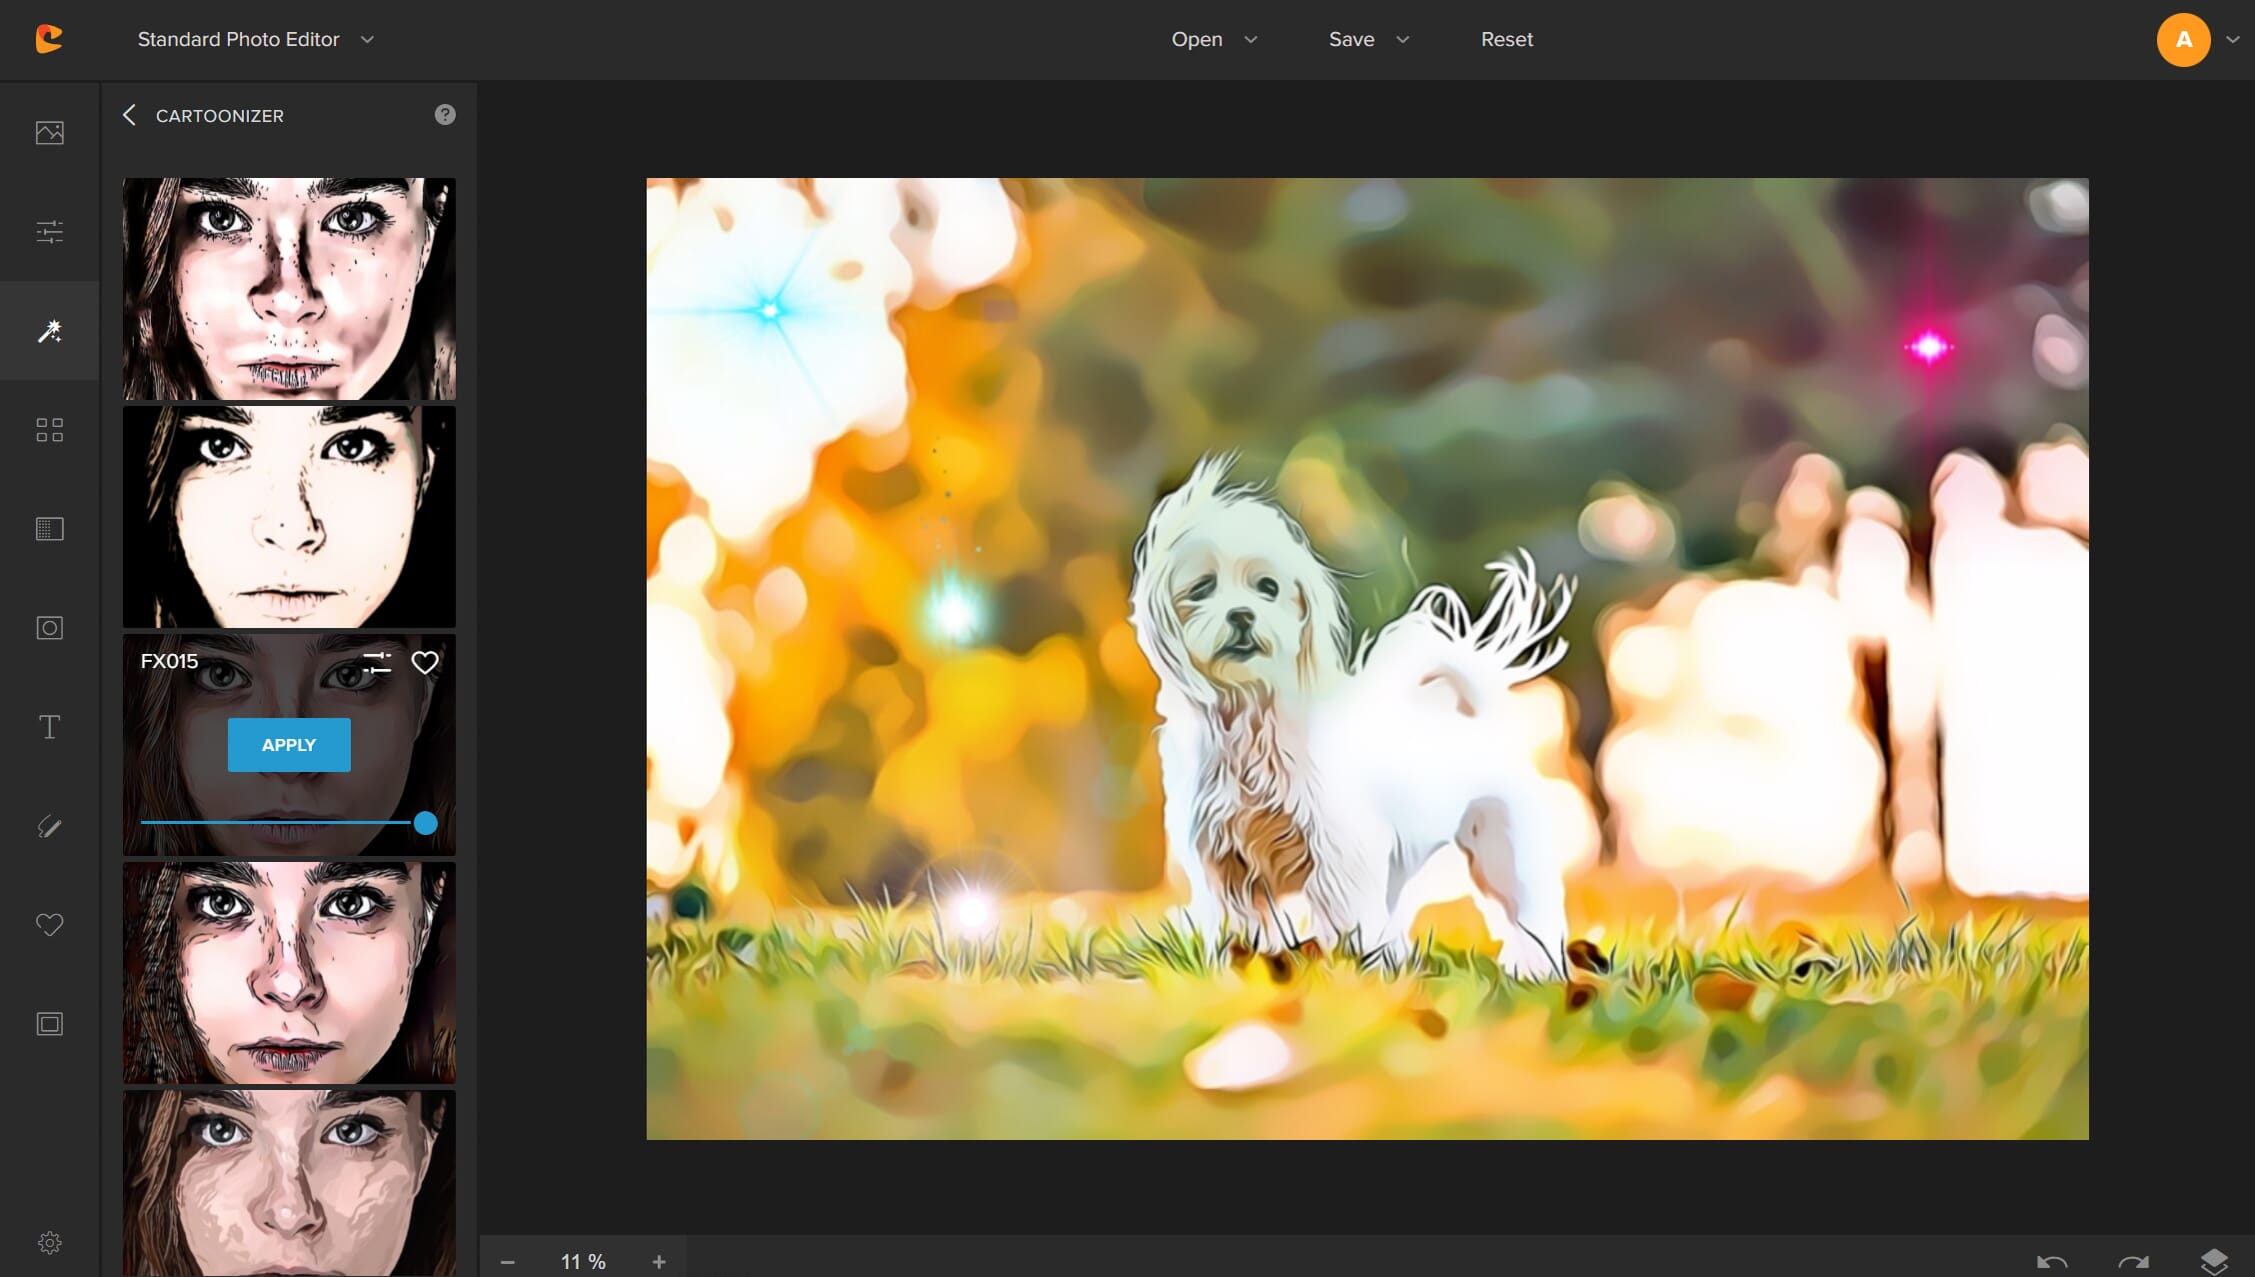
Task: Favorite the FX015 effect with heart
Action: (x=425, y=662)
